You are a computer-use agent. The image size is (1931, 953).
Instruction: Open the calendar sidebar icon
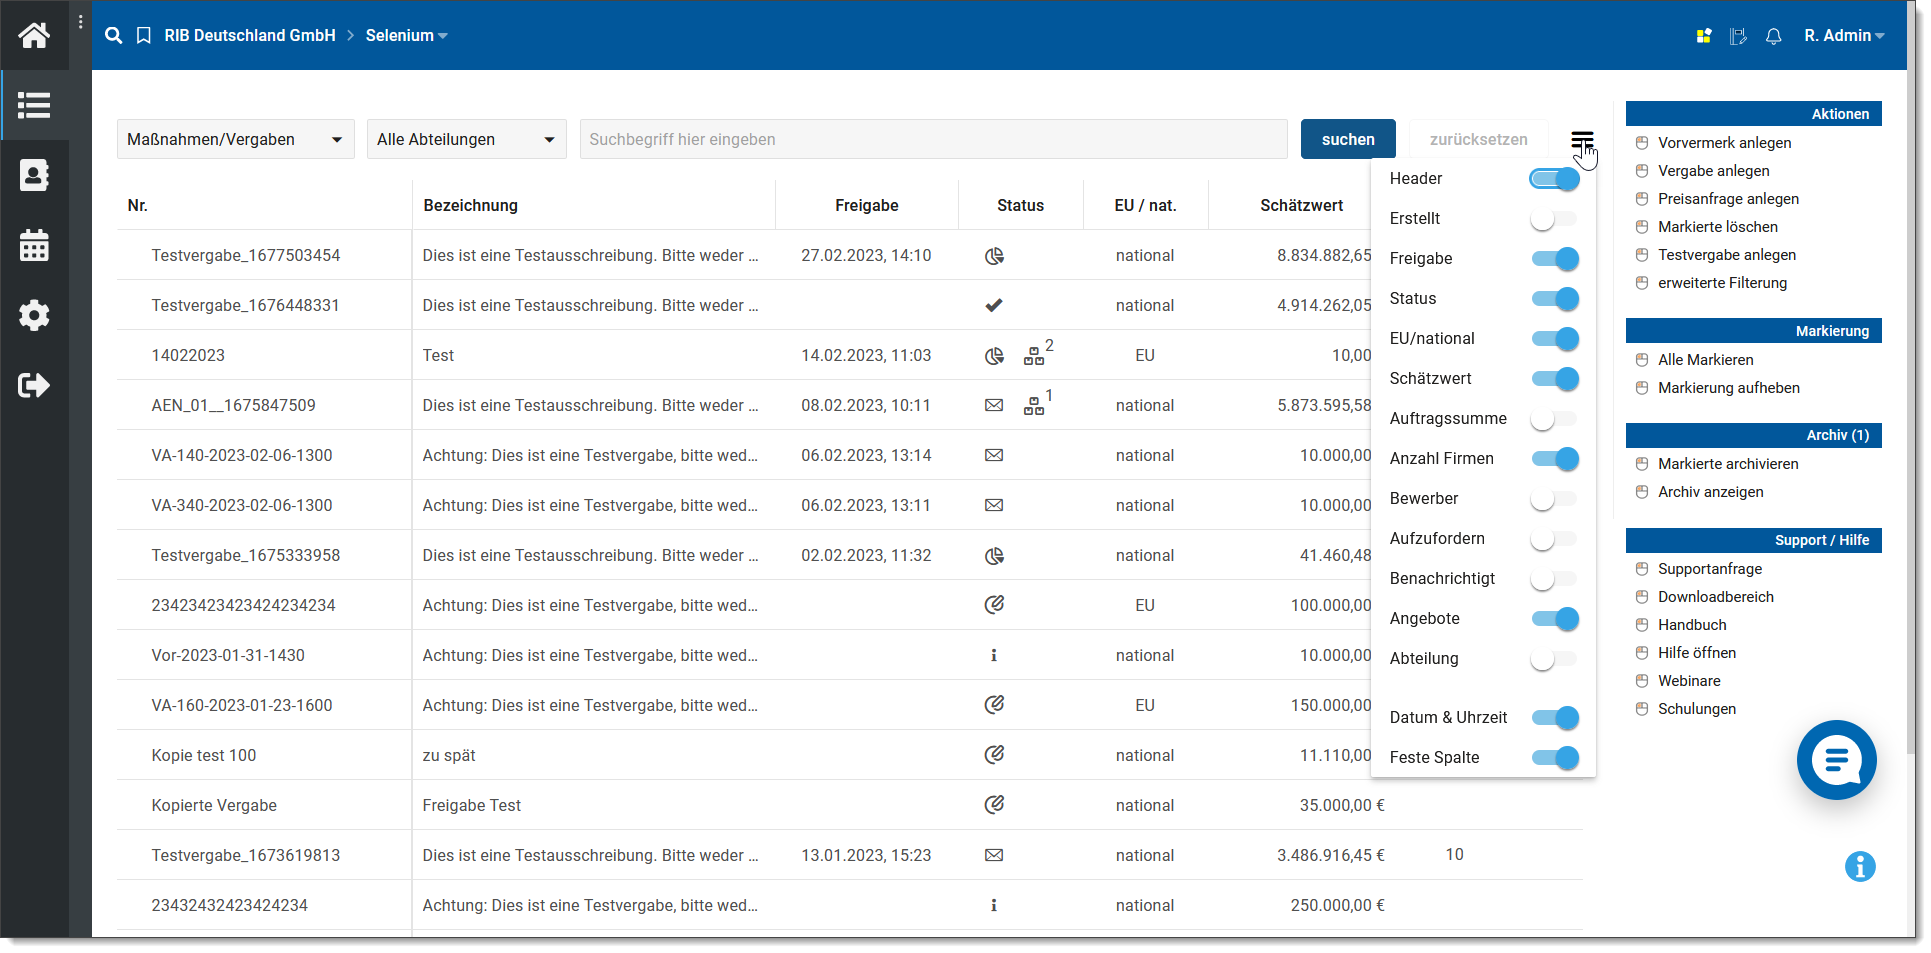34,246
